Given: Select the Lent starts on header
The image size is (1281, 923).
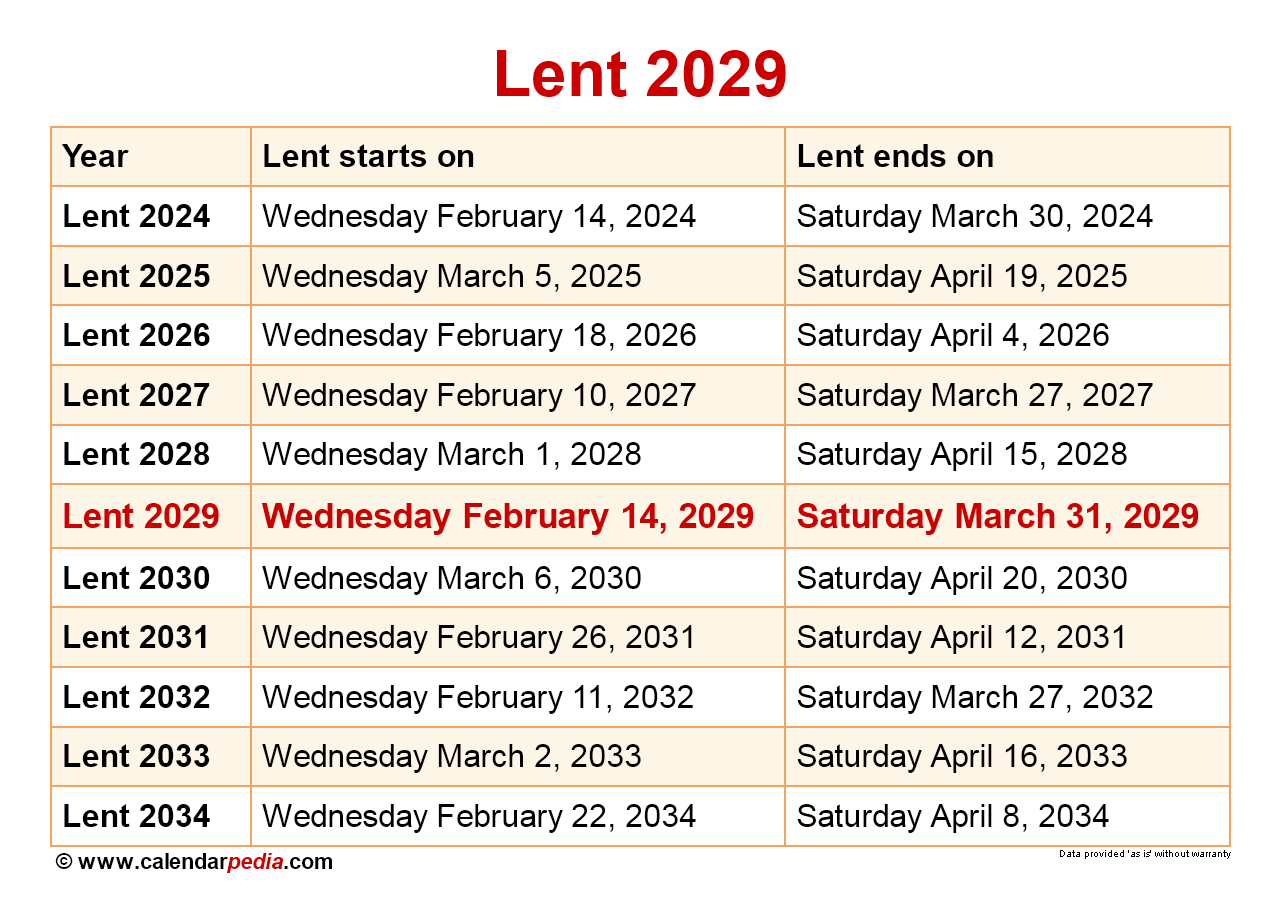Looking at the screenshot, I should [x=368, y=156].
